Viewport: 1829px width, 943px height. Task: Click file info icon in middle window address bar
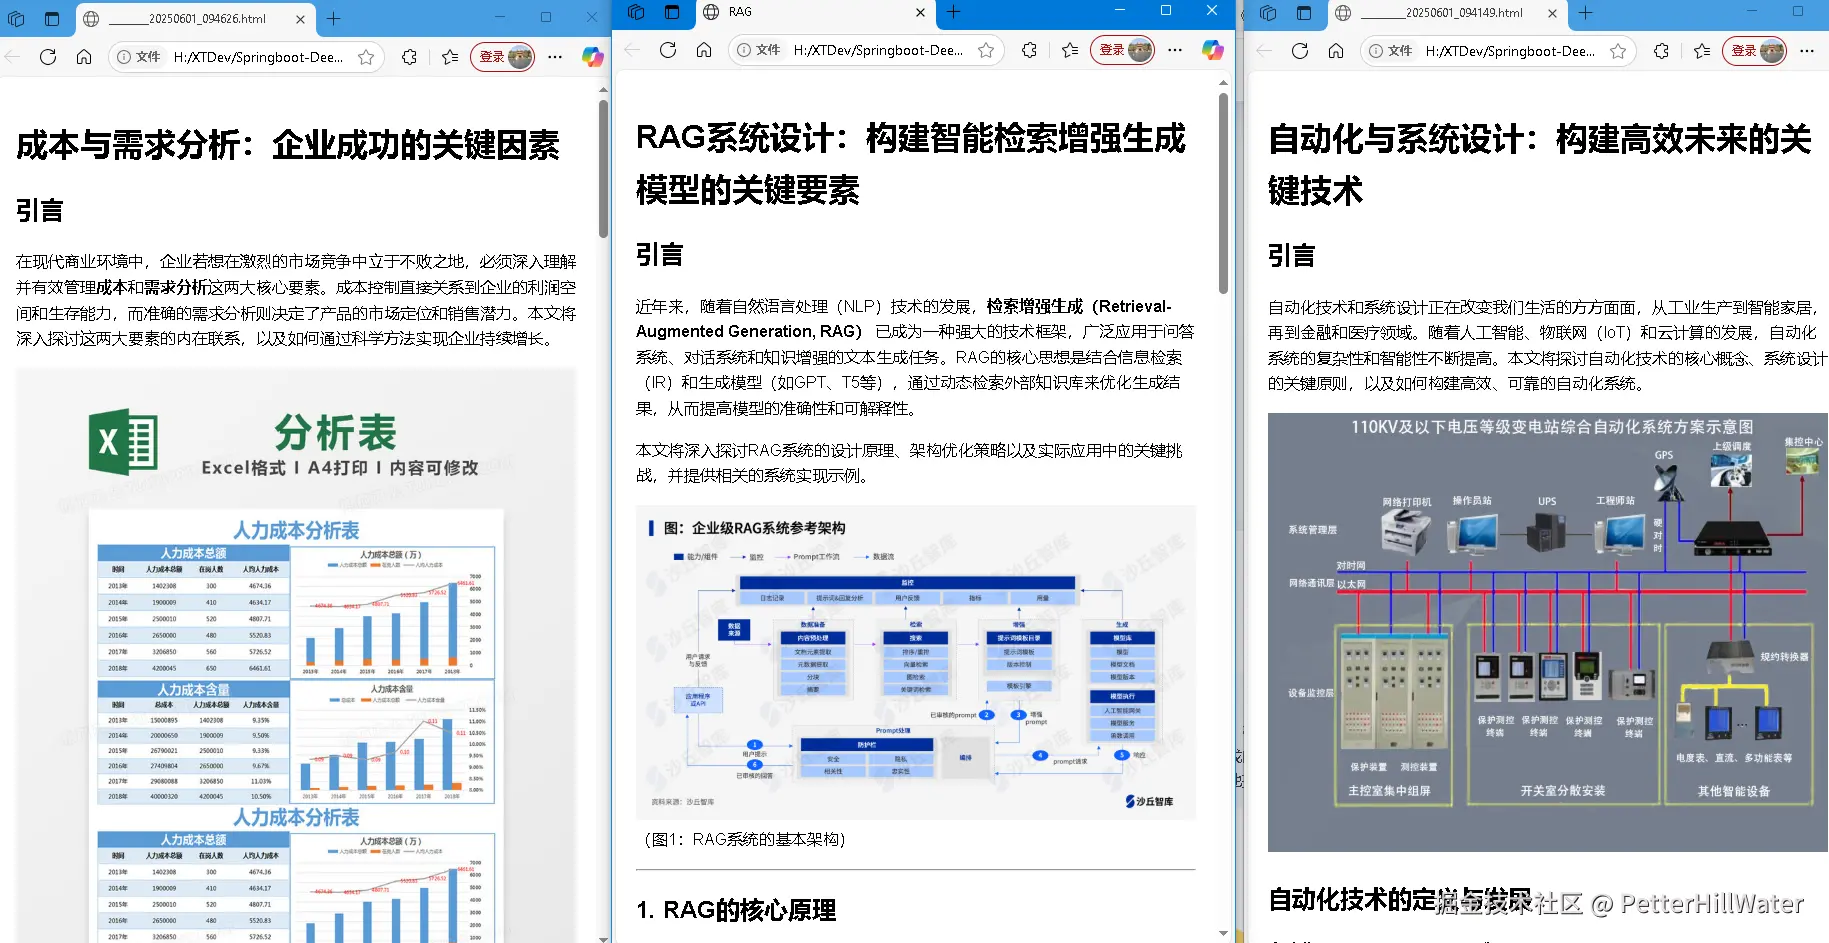[x=744, y=50]
